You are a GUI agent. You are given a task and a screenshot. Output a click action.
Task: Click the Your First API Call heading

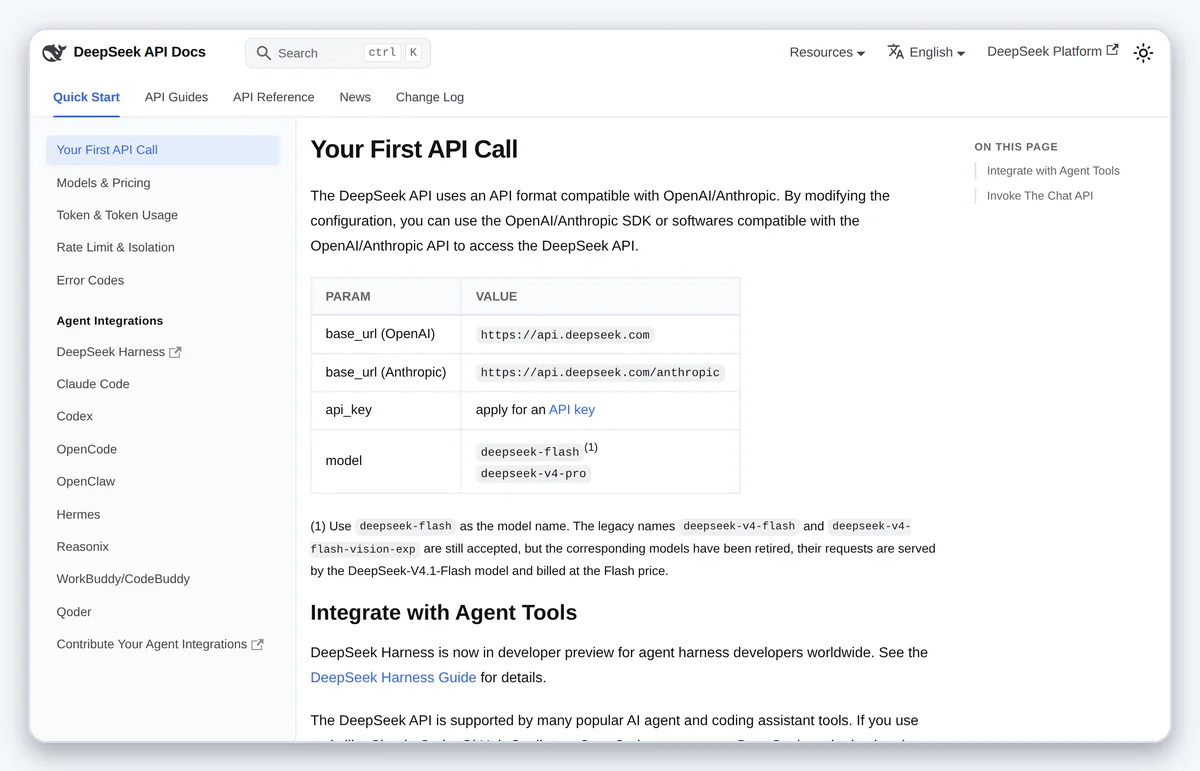(x=414, y=150)
